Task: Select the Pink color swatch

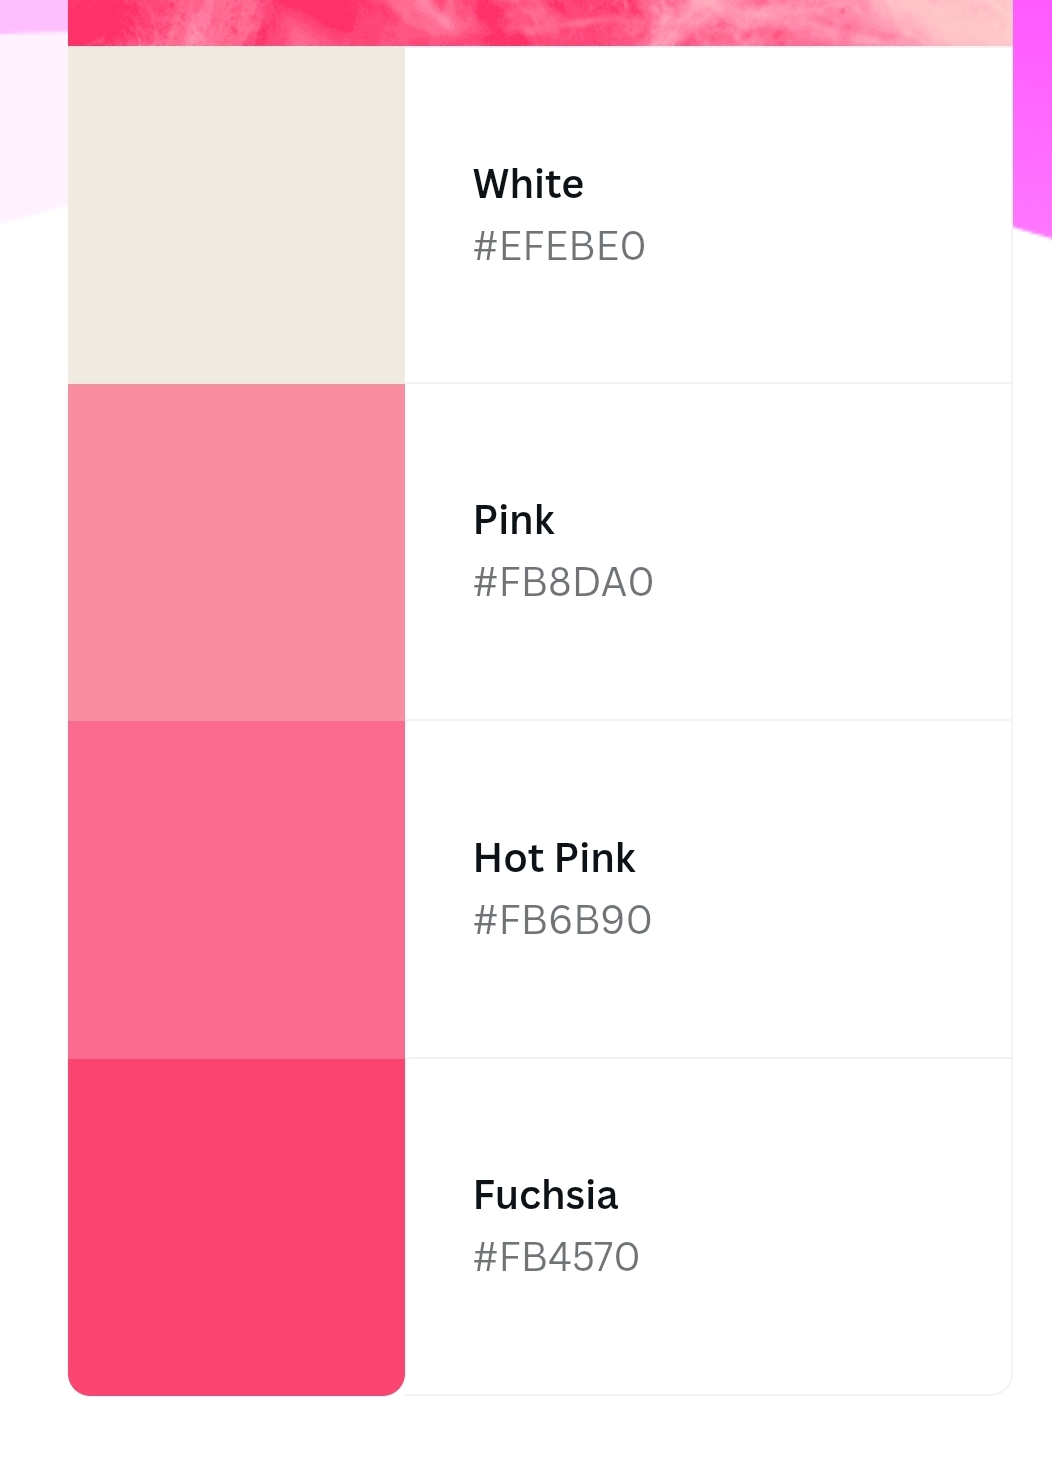Action: pos(236,552)
